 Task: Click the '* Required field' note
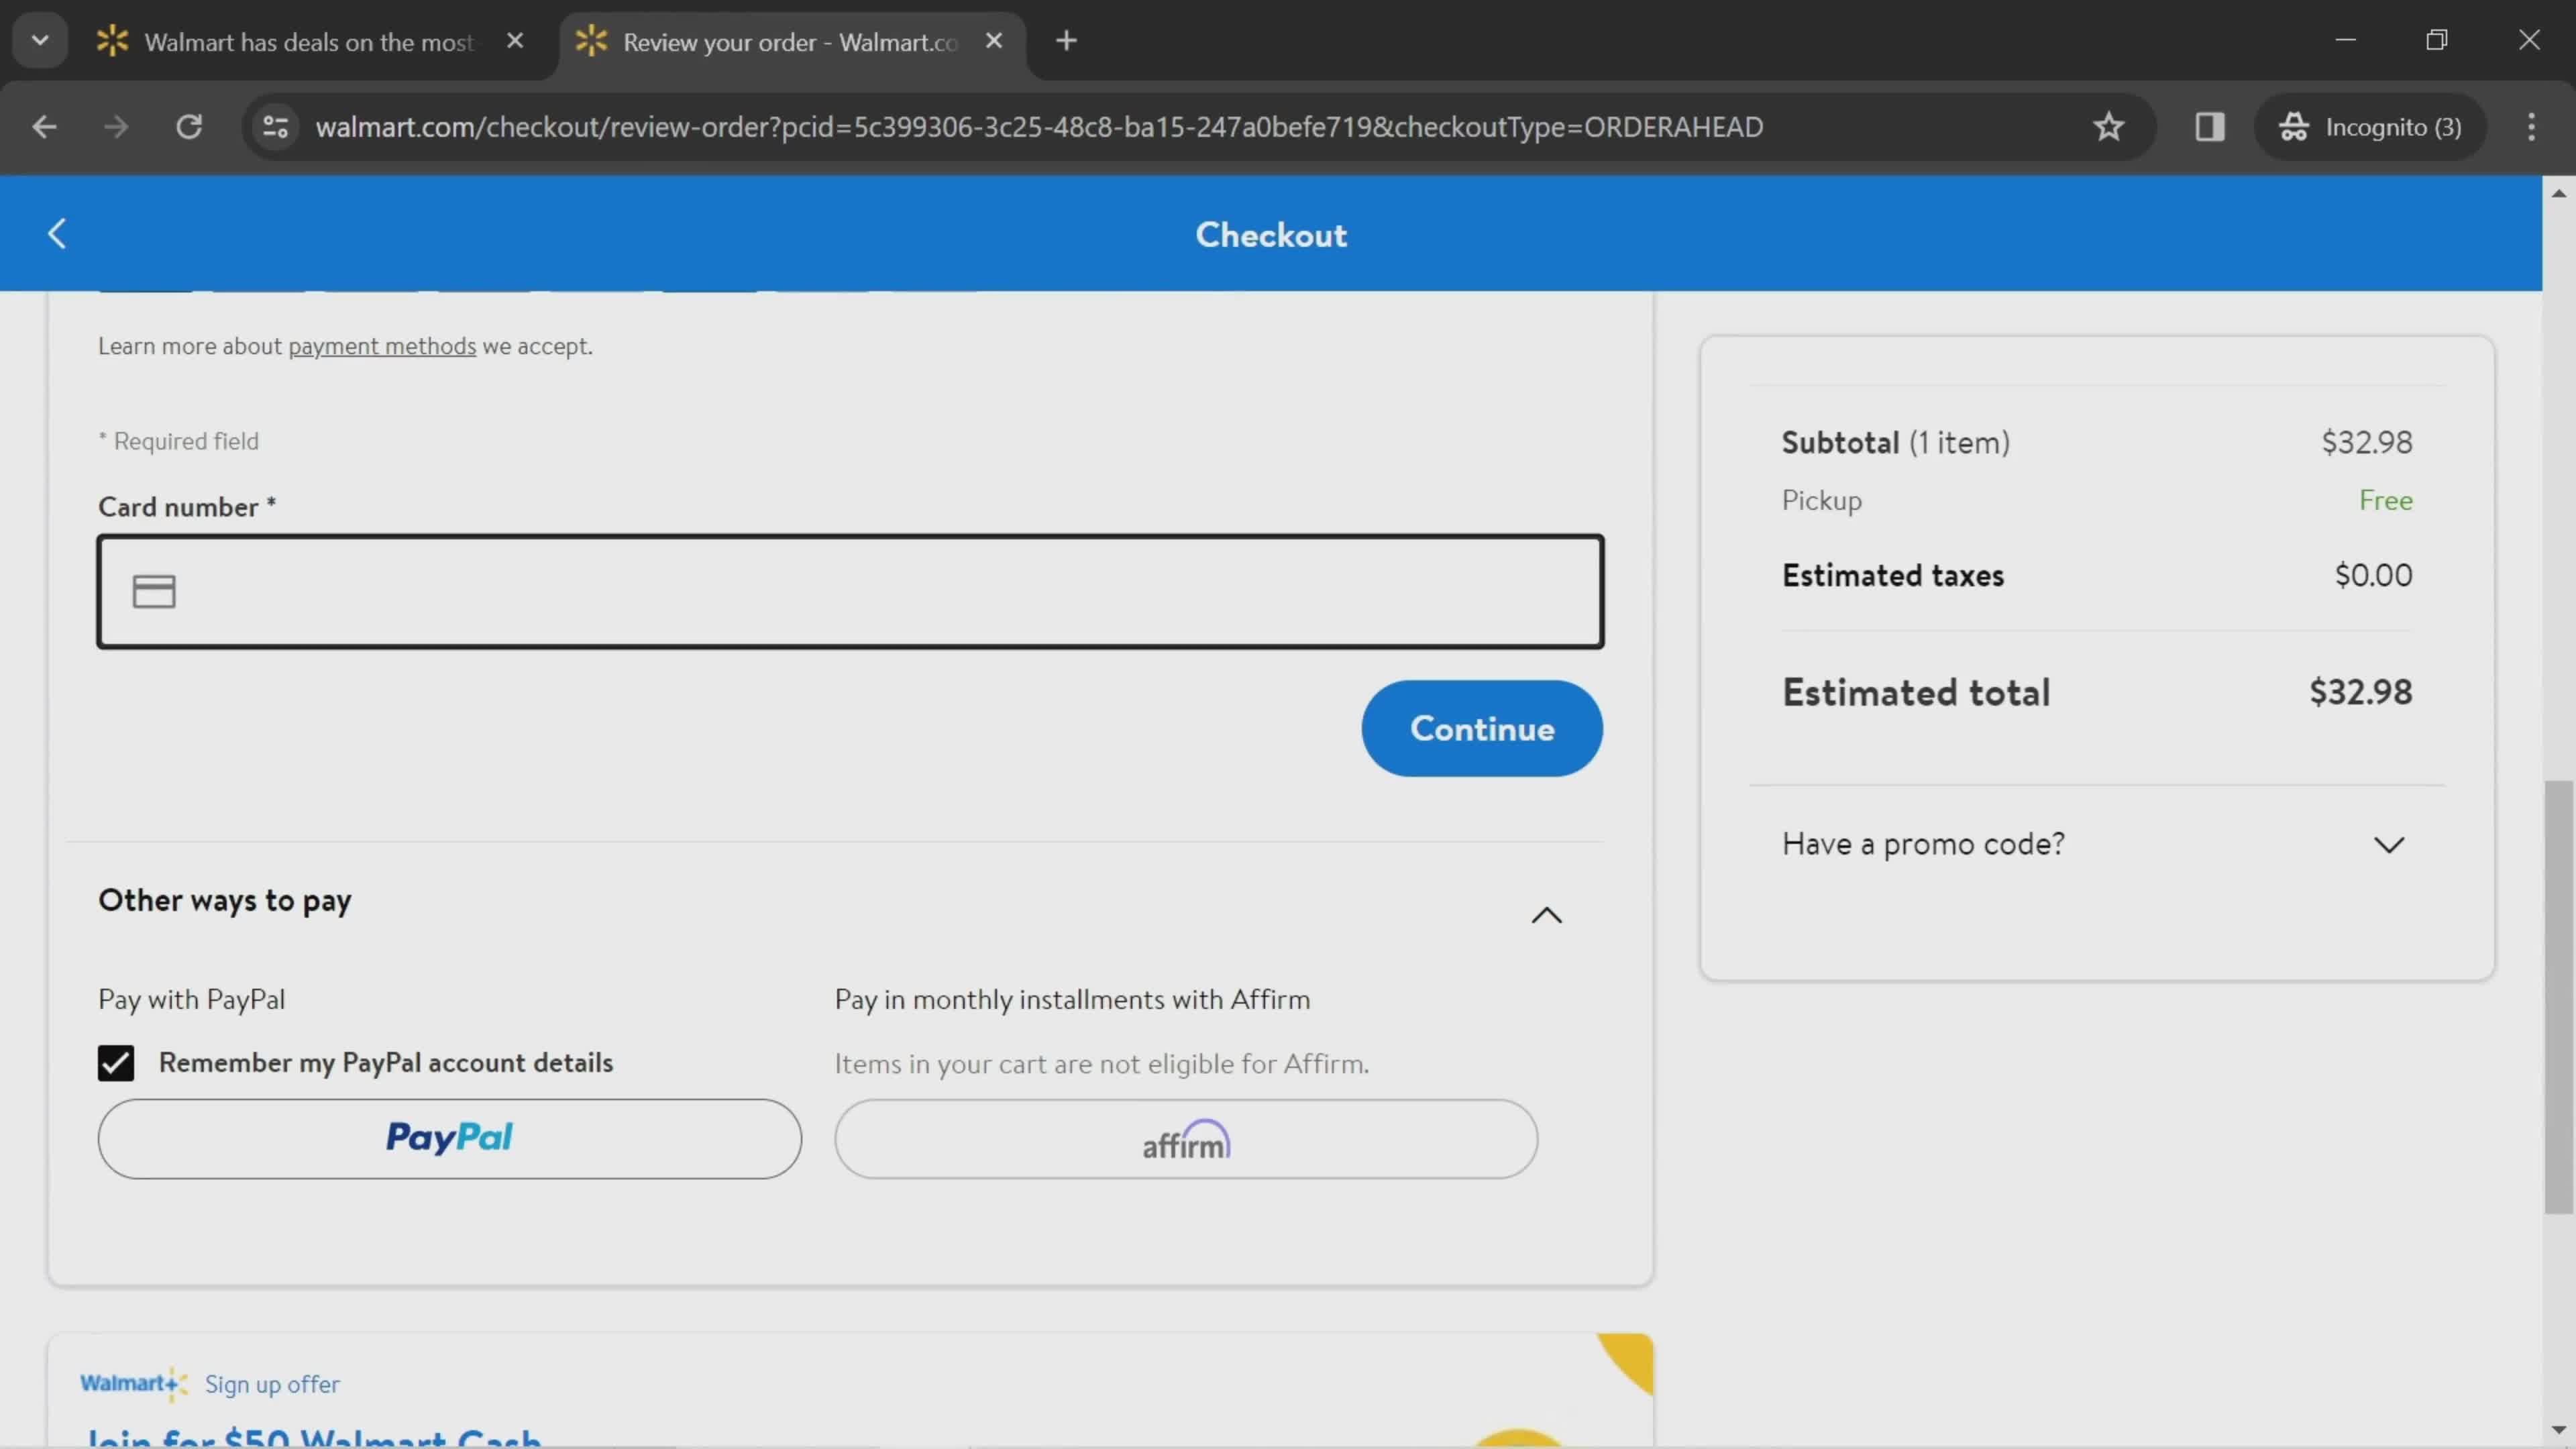pyautogui.click(x=178, y=442)
